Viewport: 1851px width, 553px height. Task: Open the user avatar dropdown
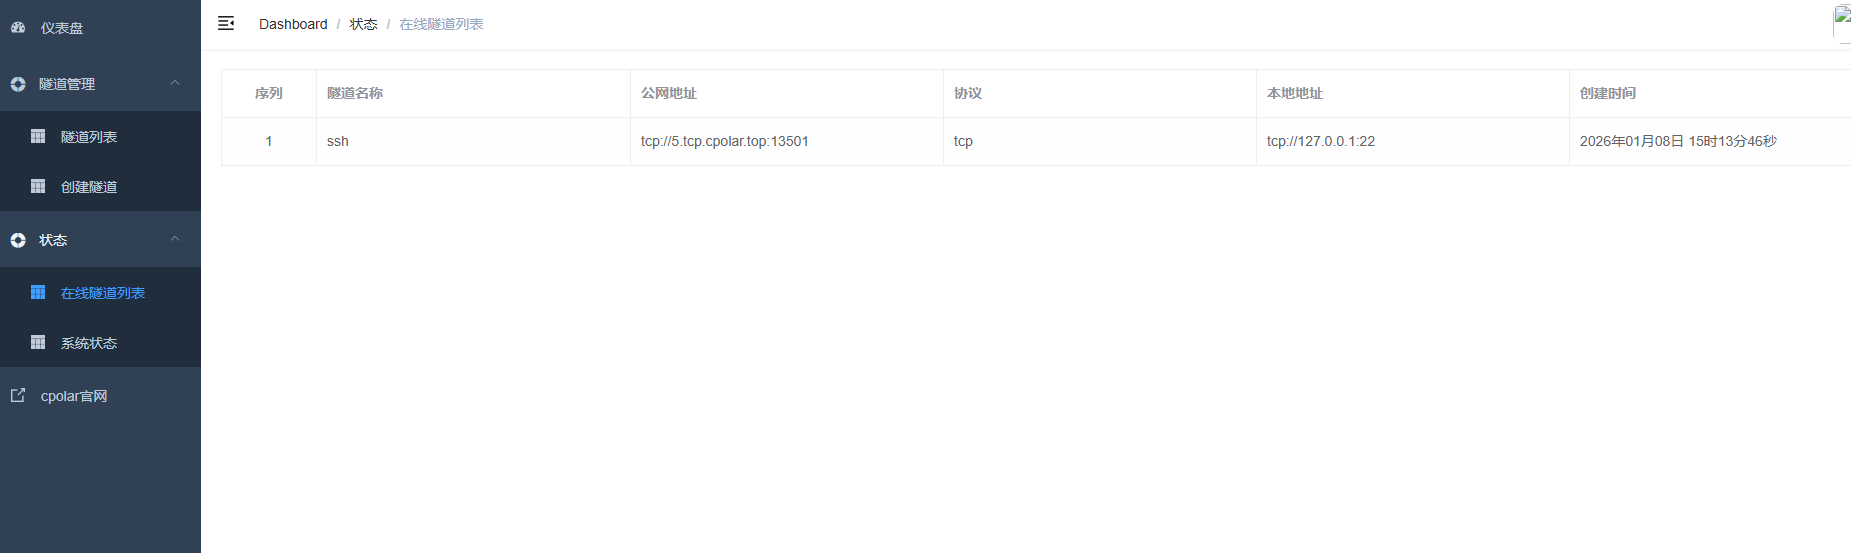pos(1842,22)
